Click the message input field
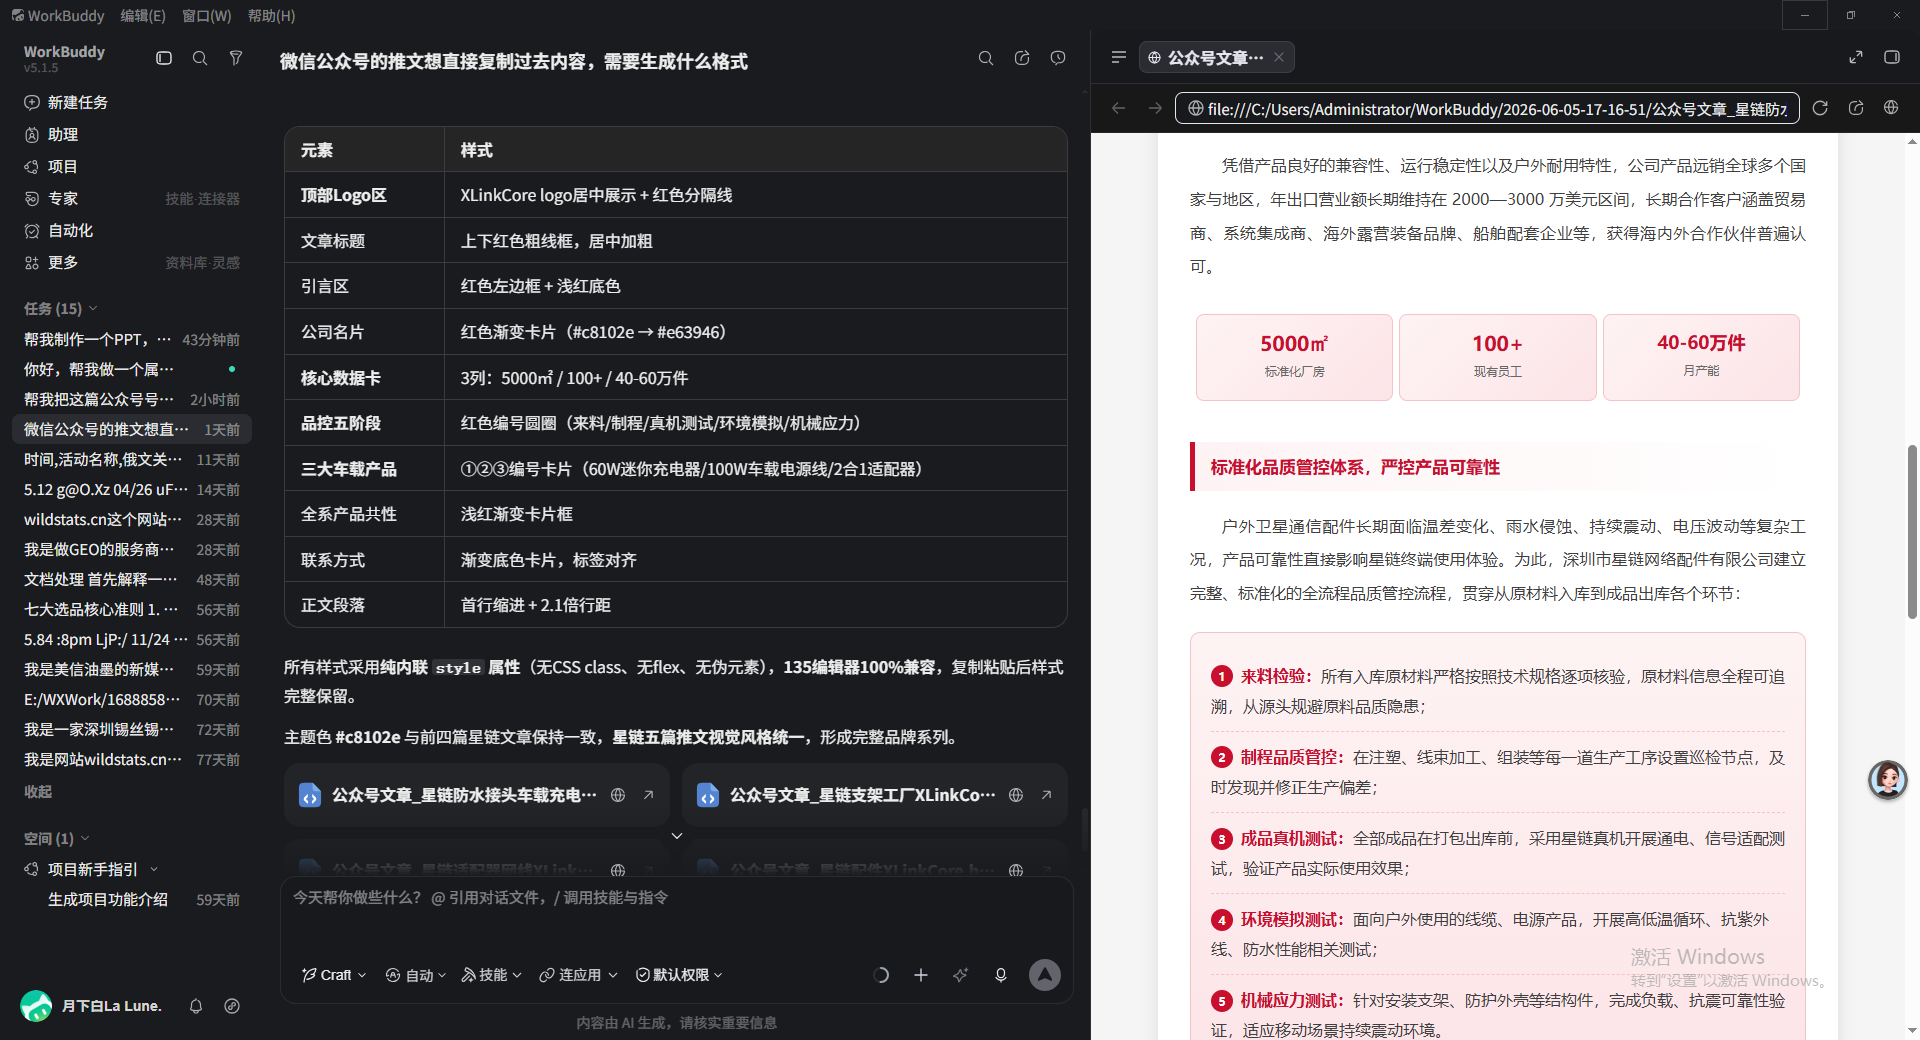This screenshot has width=1920, height=1040. pyautogui.click(x=676, y=915)
